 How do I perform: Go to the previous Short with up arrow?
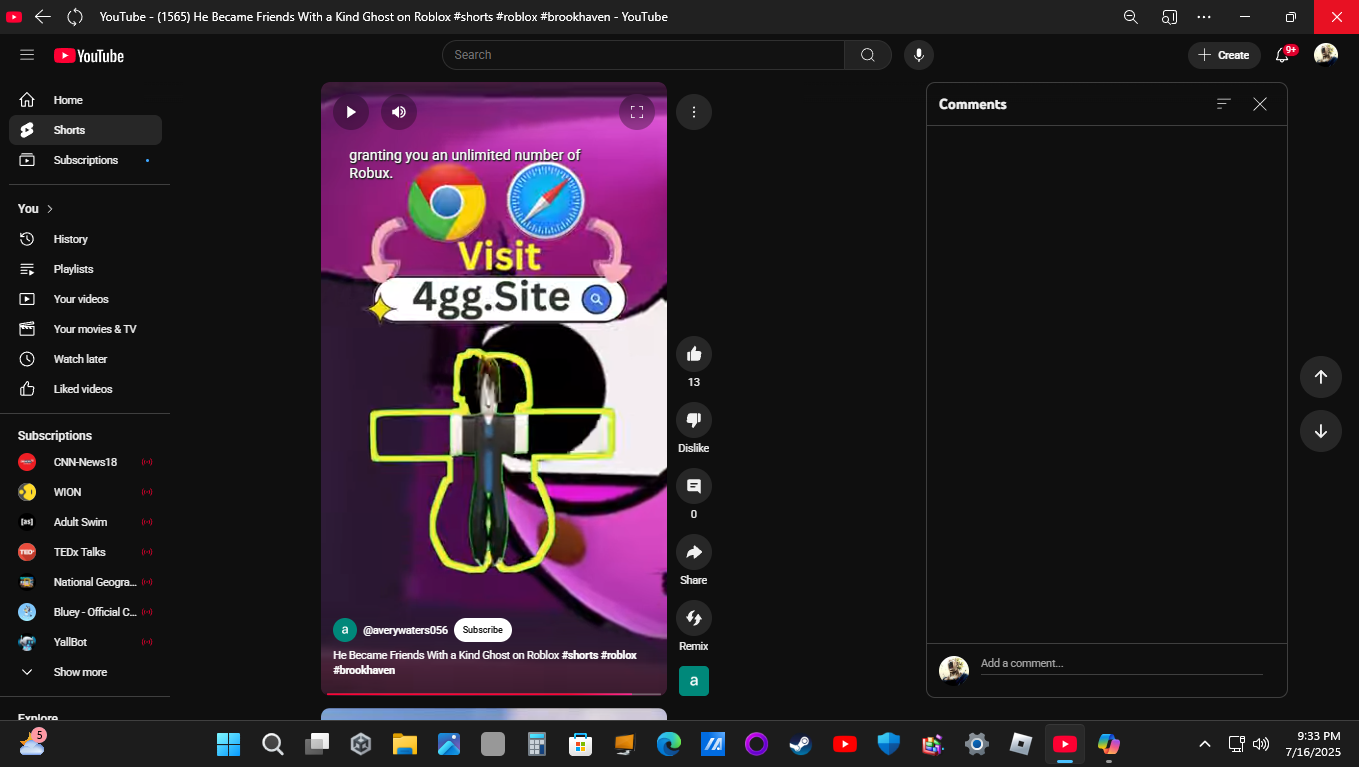tap(1321, 377)
